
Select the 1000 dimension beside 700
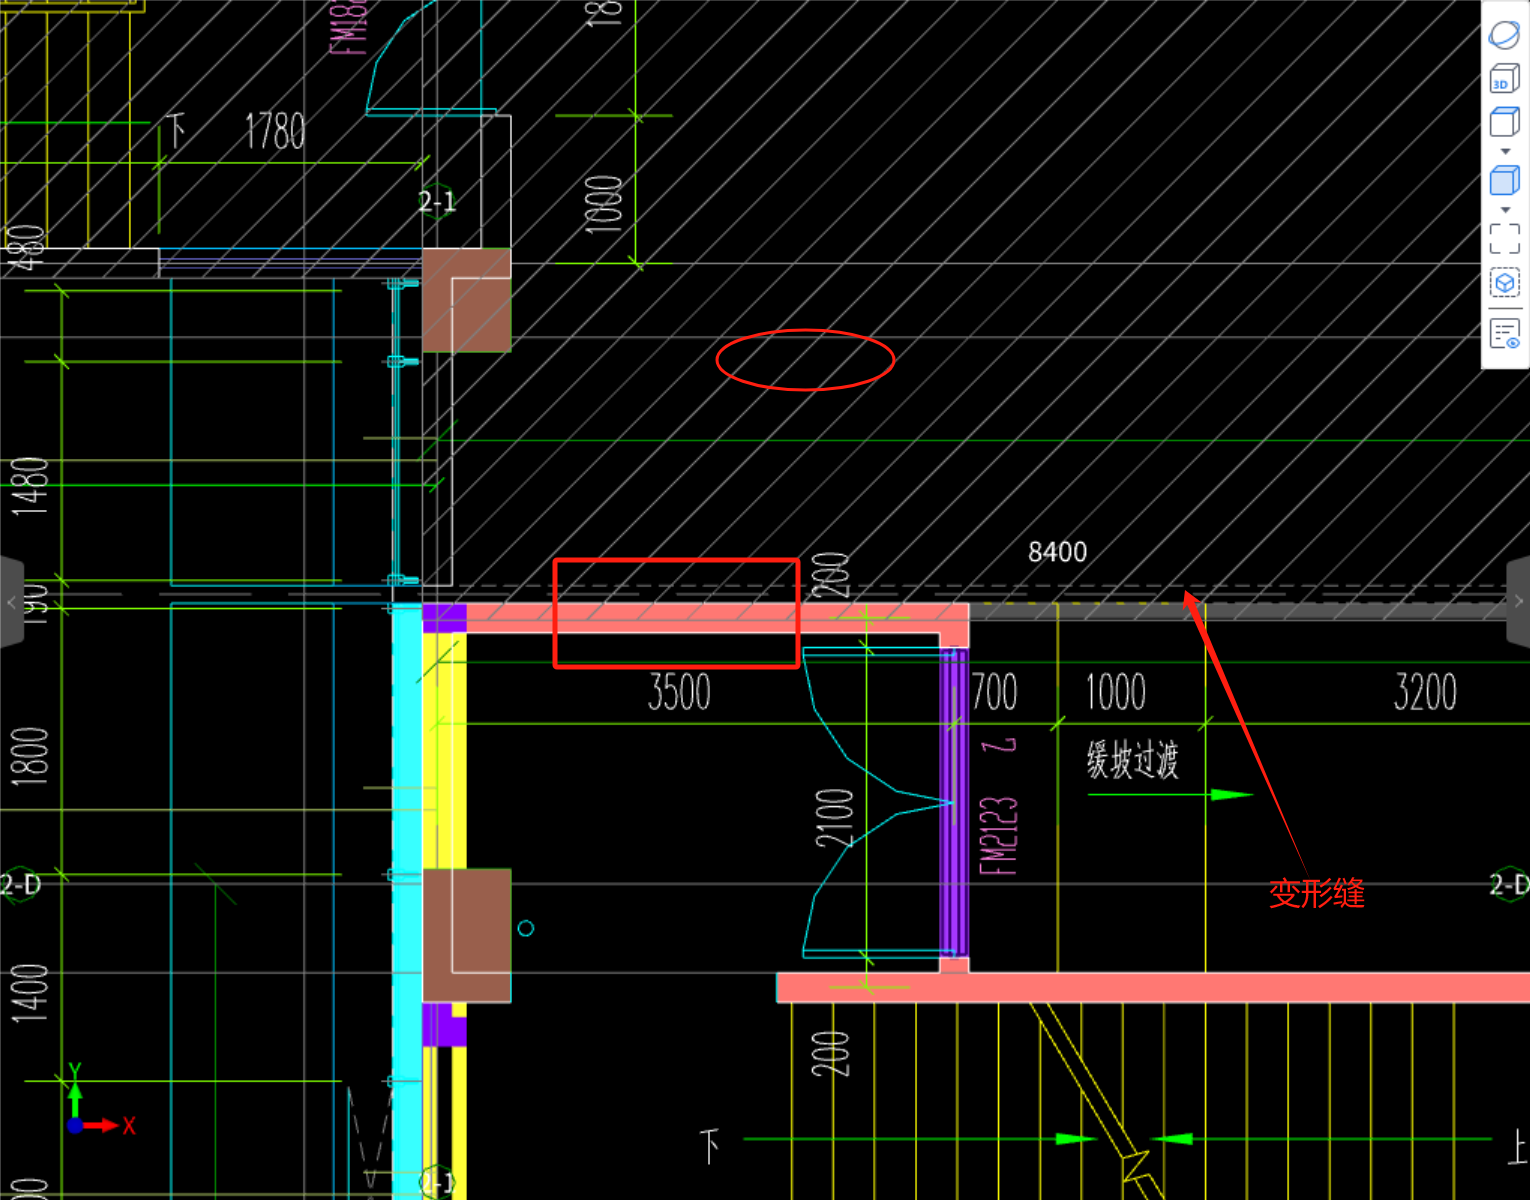point(1116,692)
